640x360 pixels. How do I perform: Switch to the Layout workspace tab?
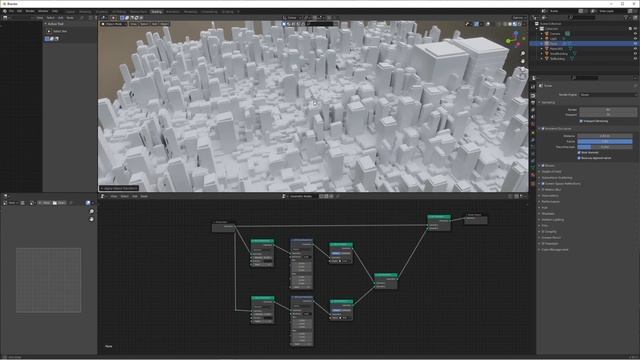point(70,12)
